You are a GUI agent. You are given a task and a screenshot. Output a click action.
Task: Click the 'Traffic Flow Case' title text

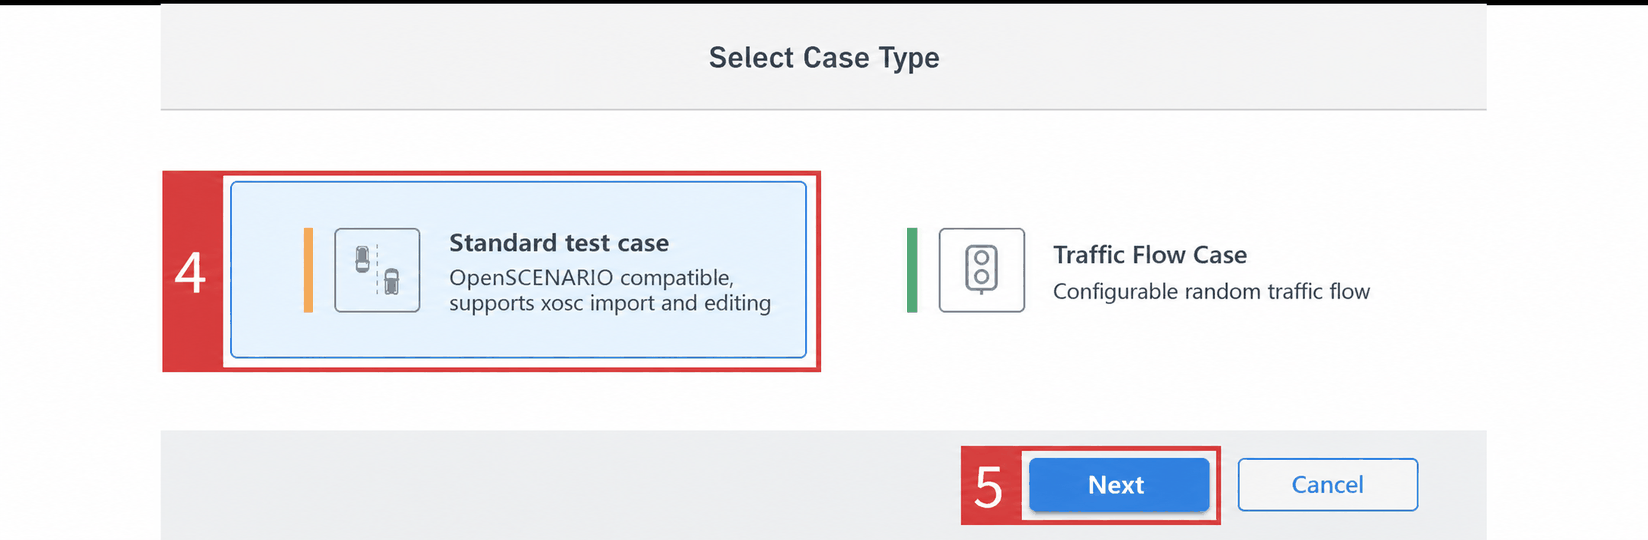1150,255
